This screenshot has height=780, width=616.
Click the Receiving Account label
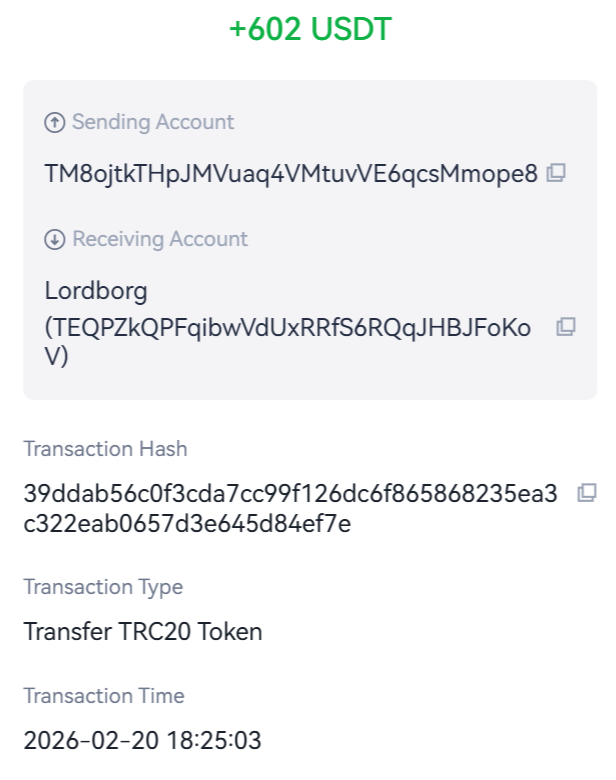(160, 240)
